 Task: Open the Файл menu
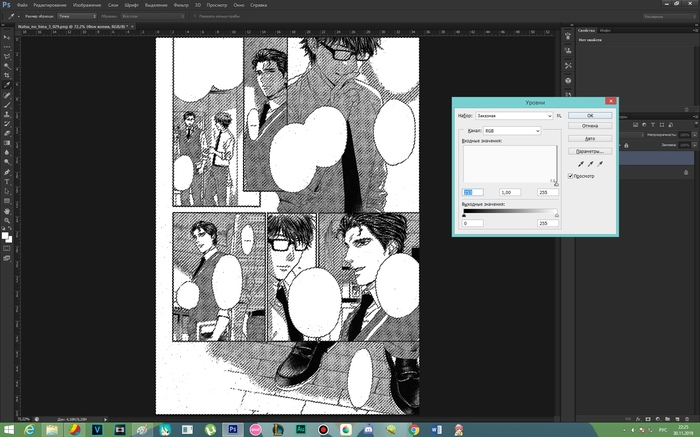pyautogui.click(x=22, y=5)
